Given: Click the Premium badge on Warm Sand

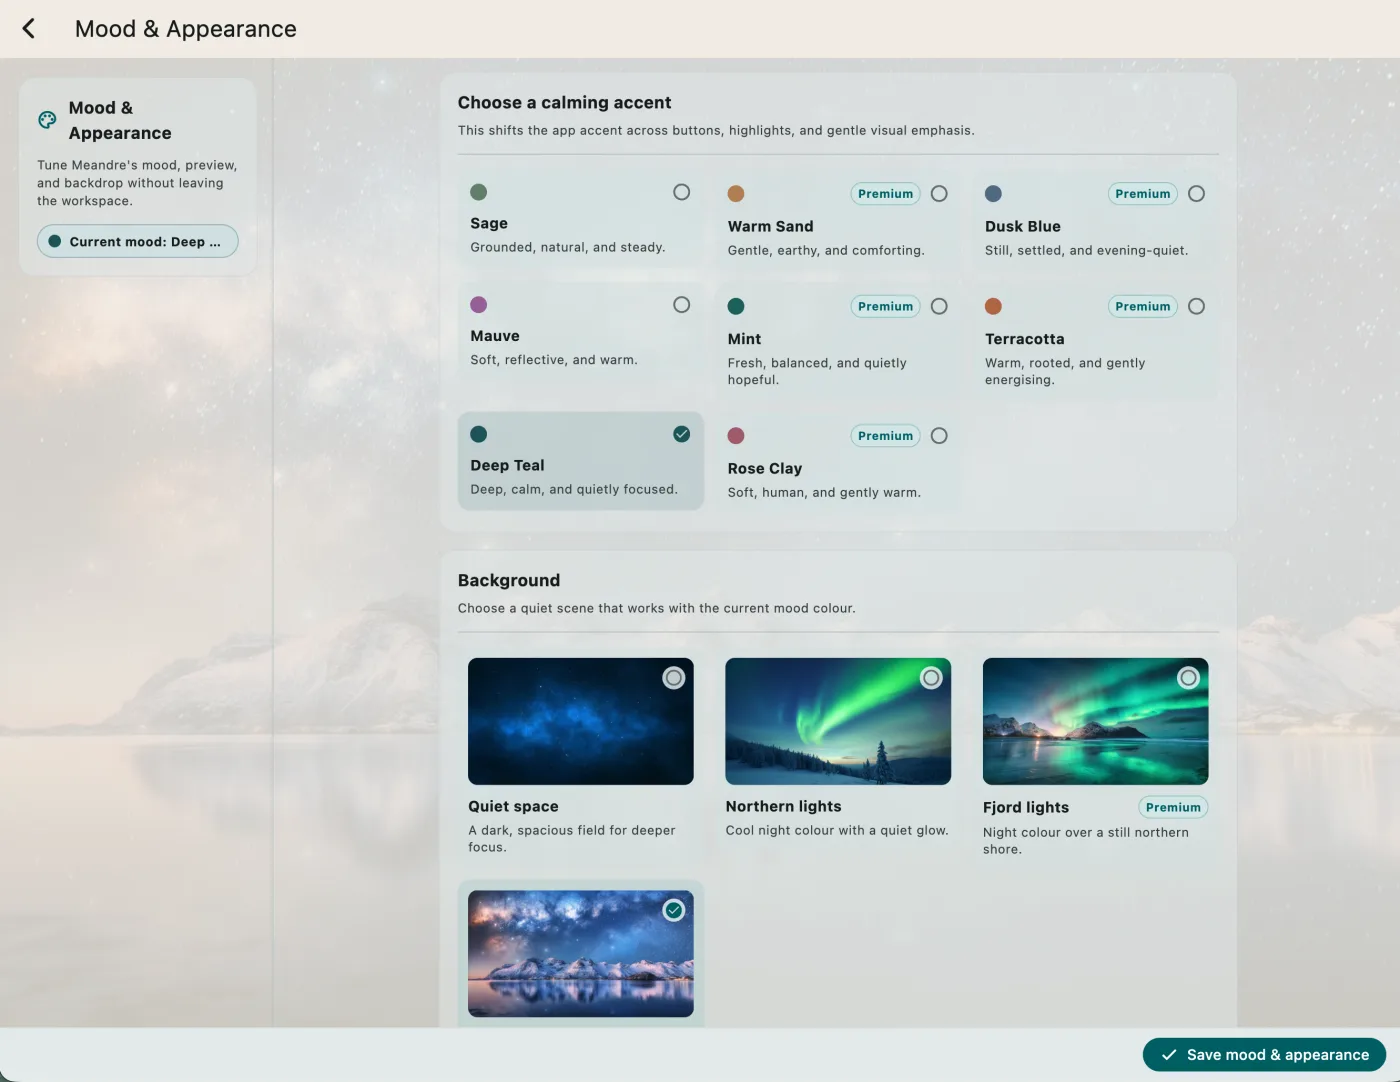Looking at the screenshot, I should coord(885,194).
